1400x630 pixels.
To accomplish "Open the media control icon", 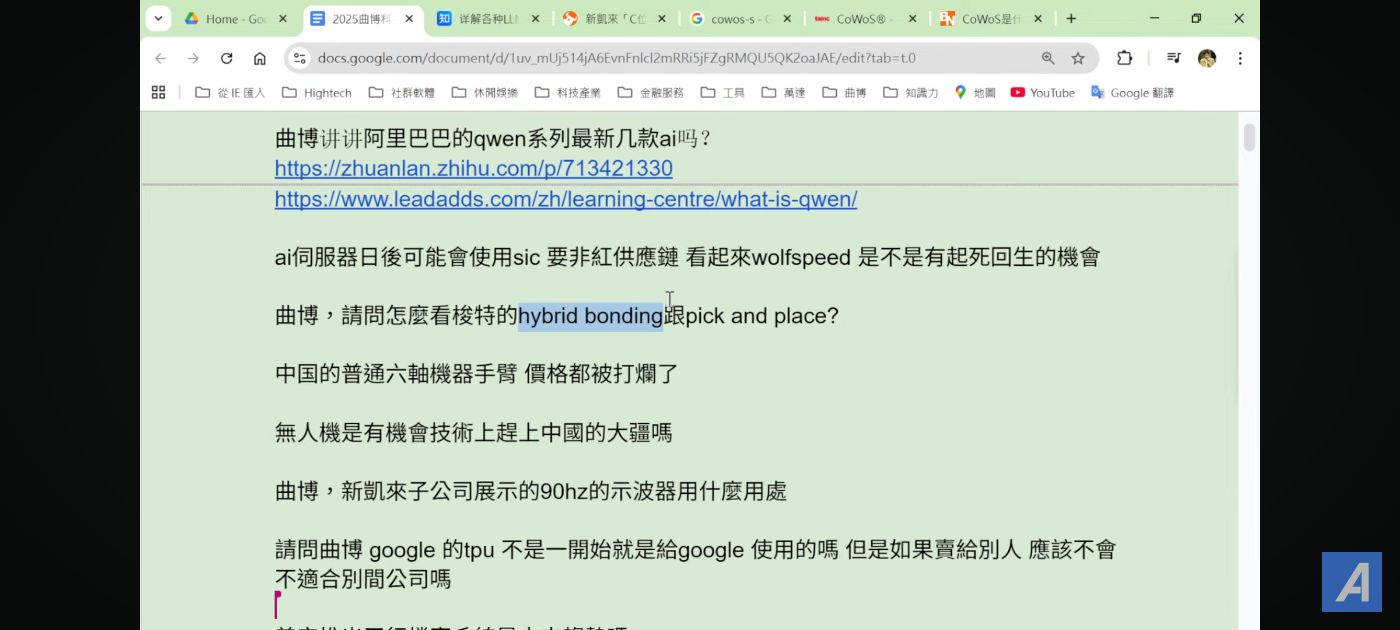I will [x=1174, y=58].
